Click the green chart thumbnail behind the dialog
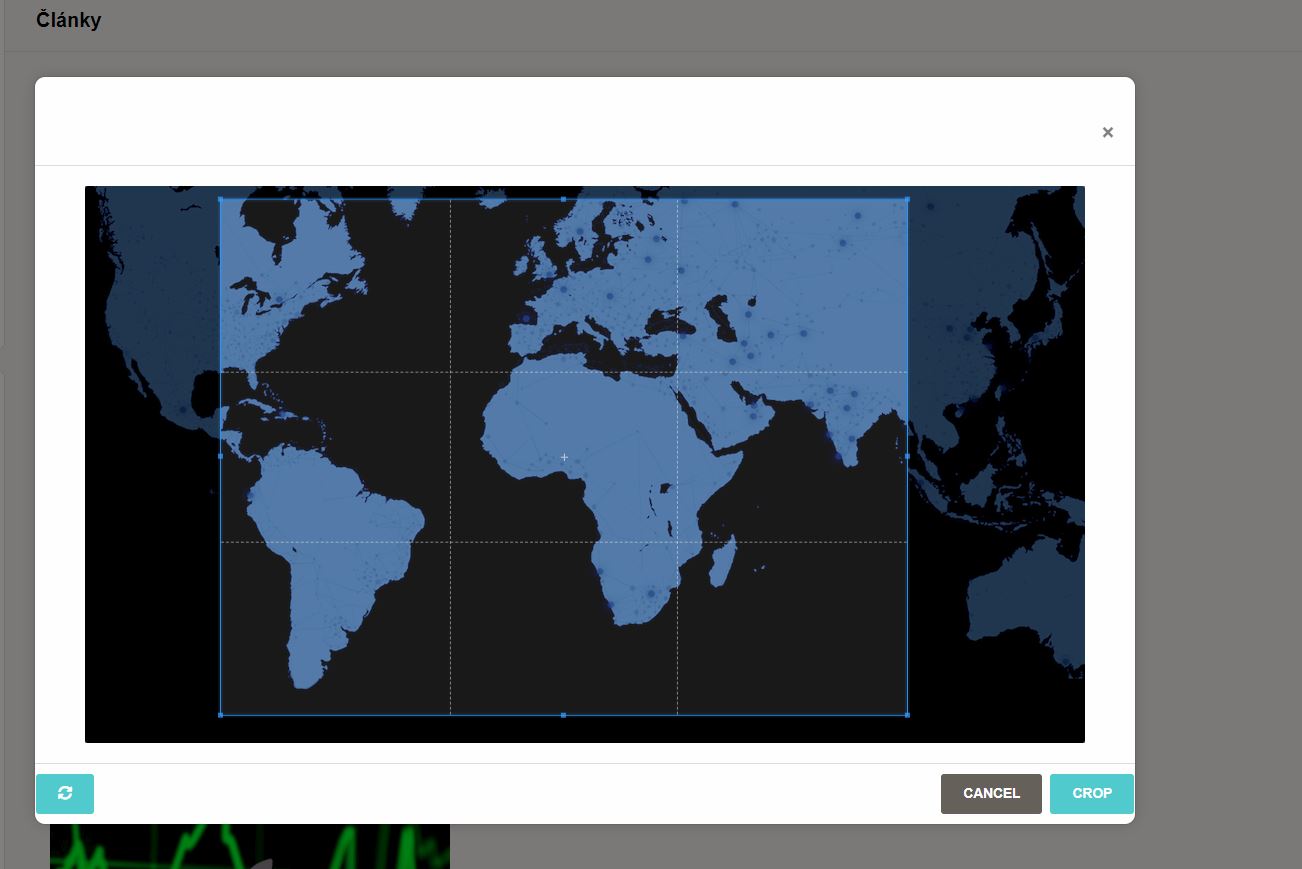The height and width of the screenshot is (869, 1302). click(x=250, y=846)
